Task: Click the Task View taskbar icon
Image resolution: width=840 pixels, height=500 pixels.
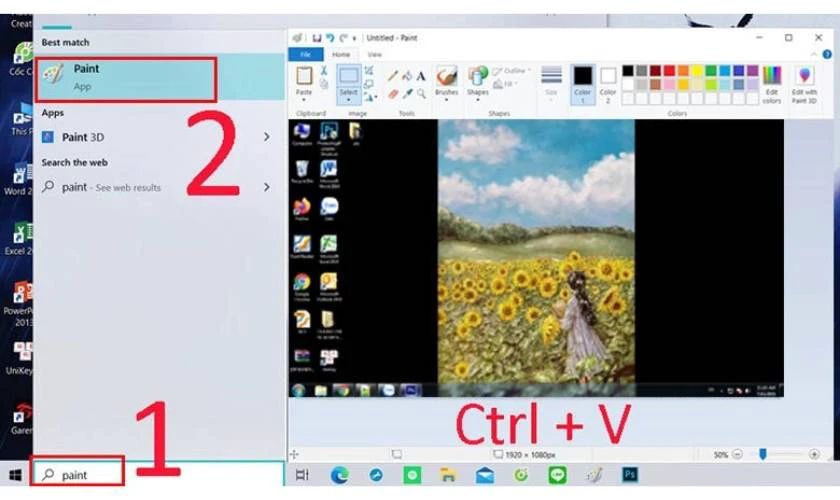Action: tap(302, 475)
